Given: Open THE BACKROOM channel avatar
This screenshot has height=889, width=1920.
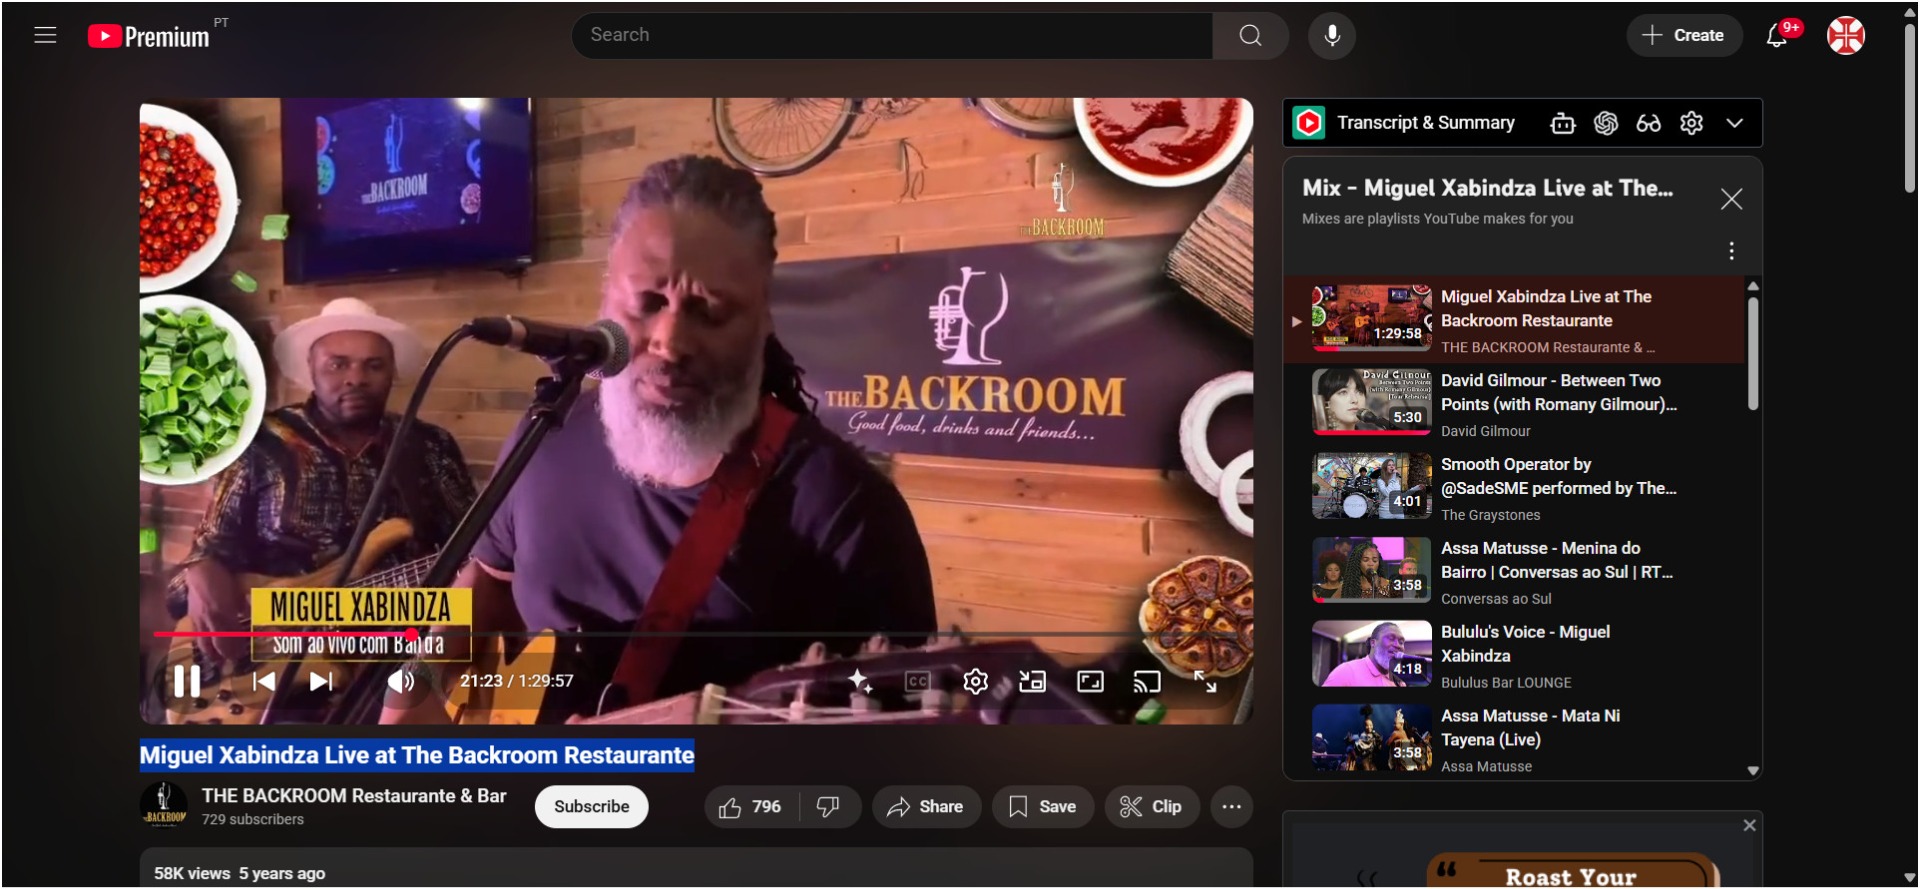Looking at the screenshot, I should [164, 805].
